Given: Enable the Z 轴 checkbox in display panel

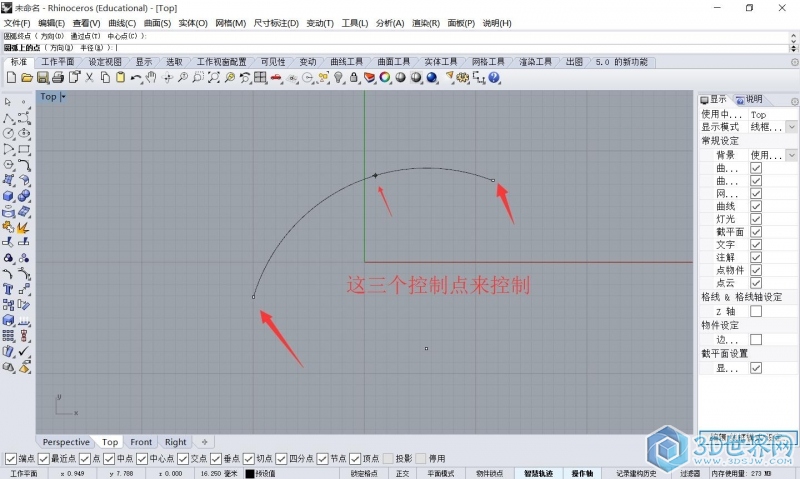Looking at the screenshot, I should coord(756,311).
